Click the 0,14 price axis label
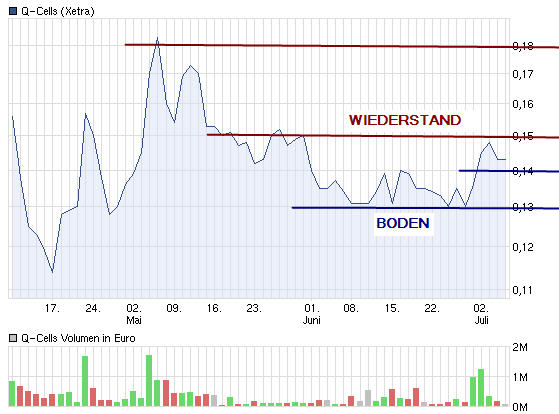Viewport: 559px width, 414px height. pyautogui.click(x=523, y=171)
